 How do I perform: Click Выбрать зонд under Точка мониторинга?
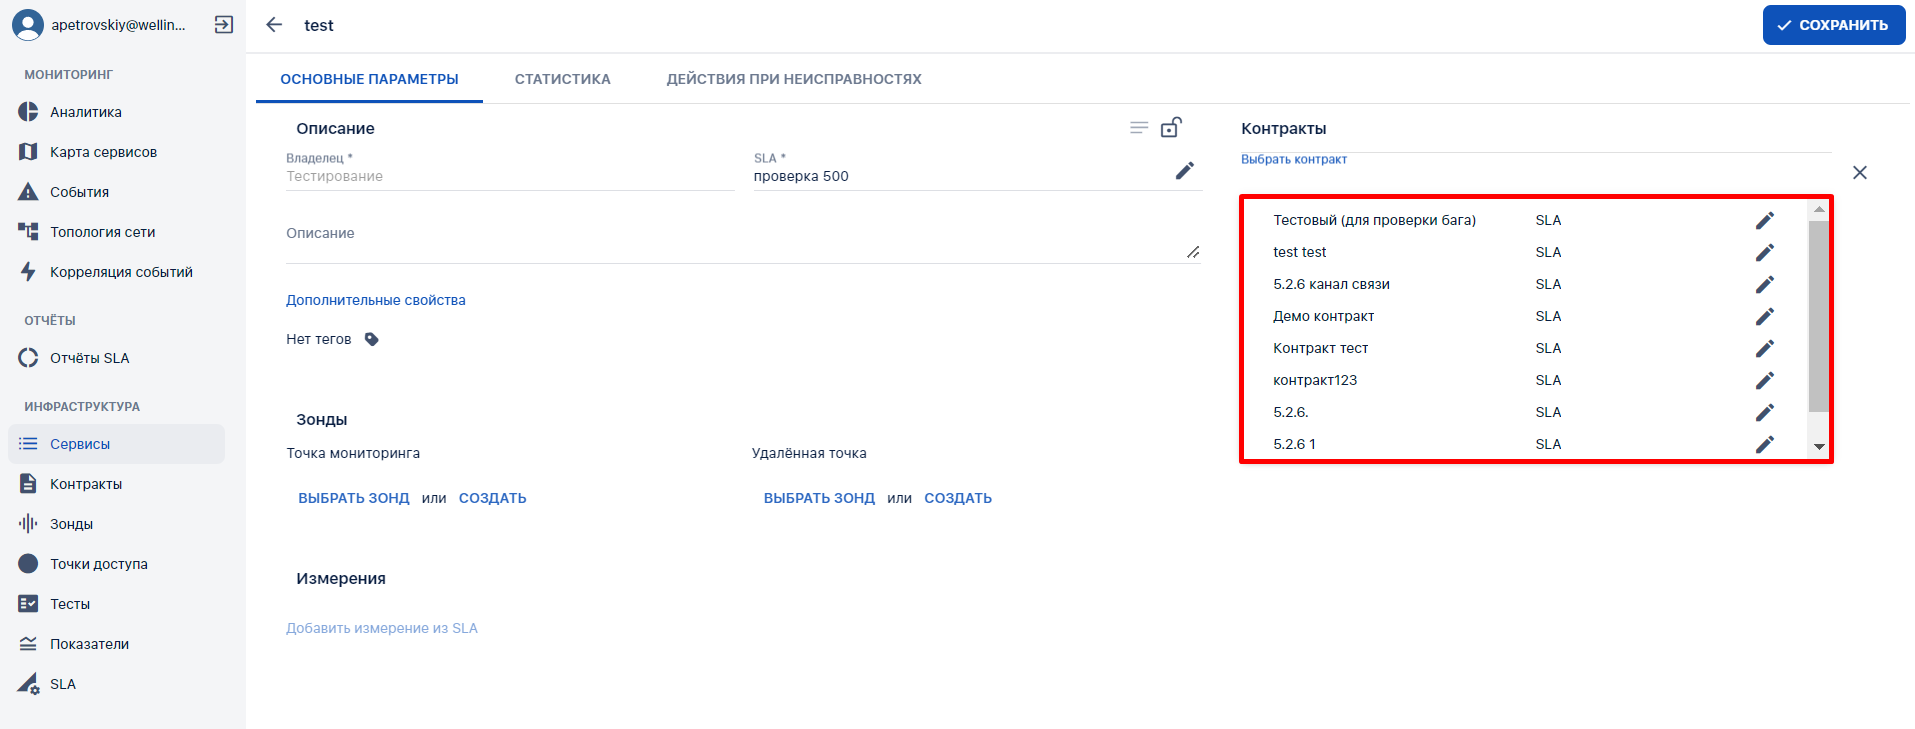[x=354, y=498]
